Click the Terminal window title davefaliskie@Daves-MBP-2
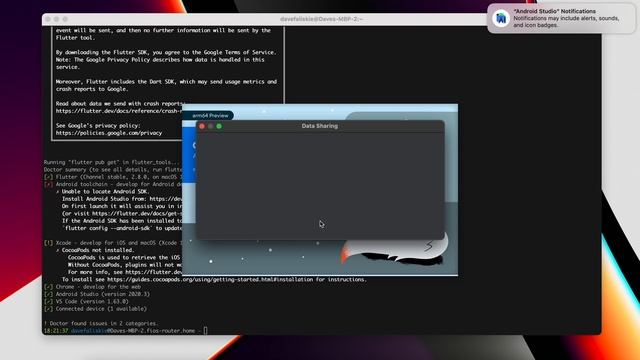Viewport: 640px width, 360px height. pos(321,19)
